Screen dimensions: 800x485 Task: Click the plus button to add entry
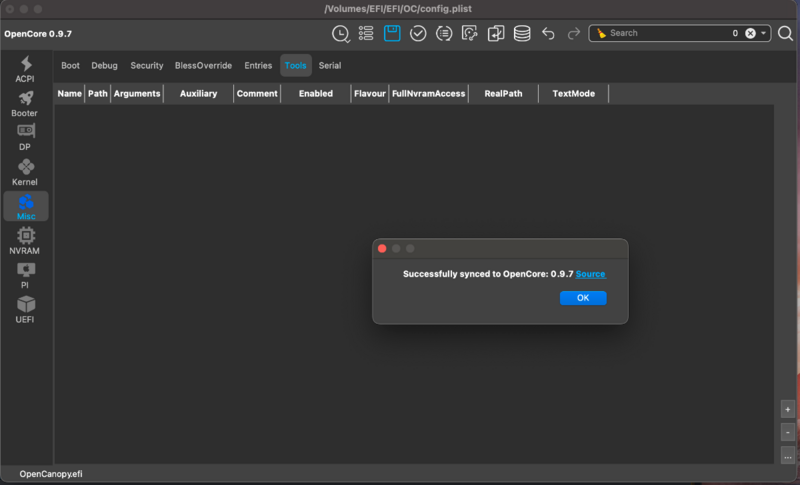click(x=788, y=409)
